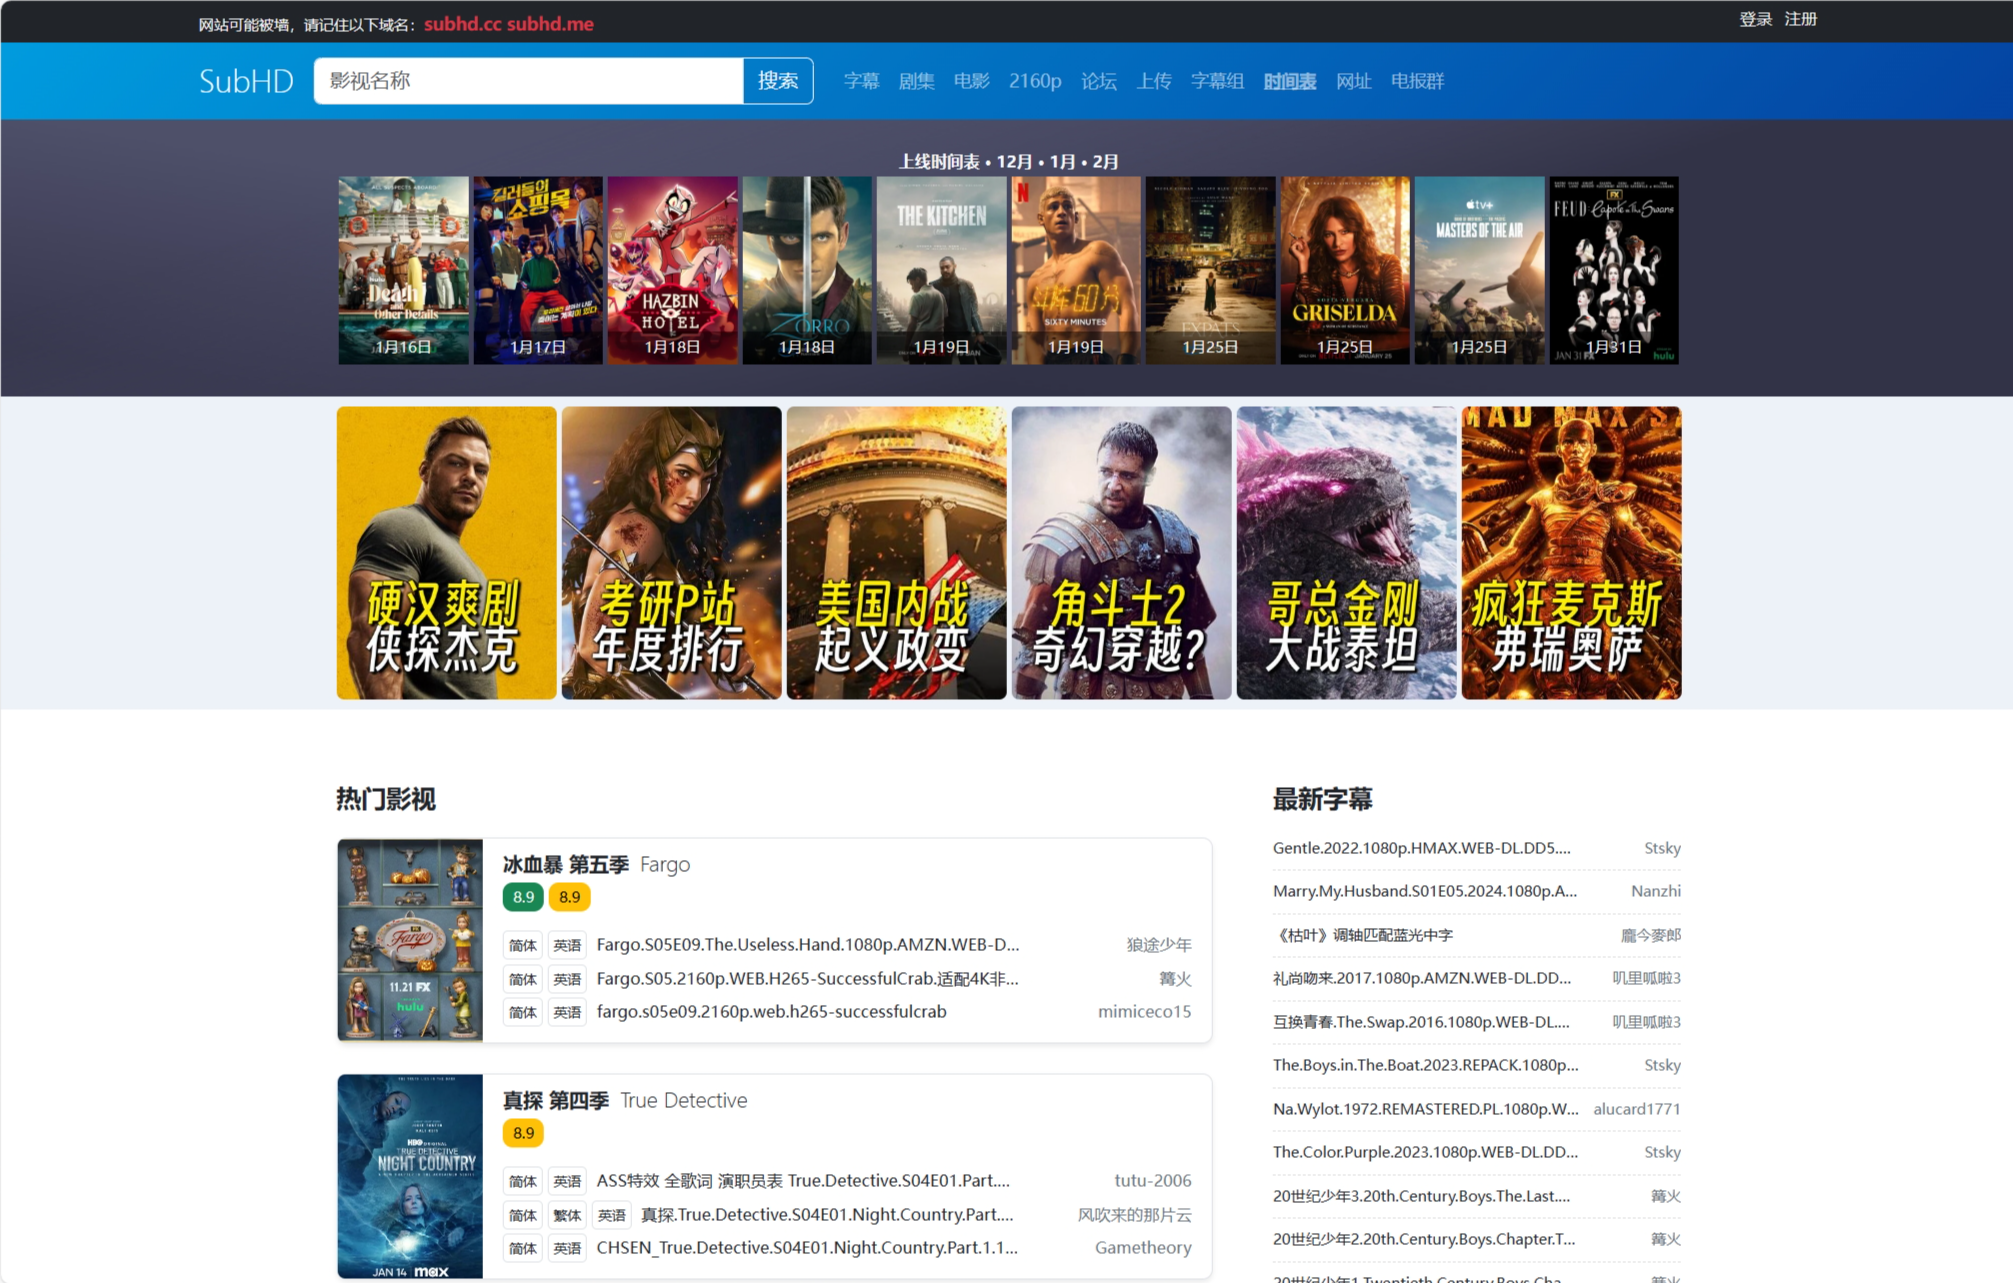
Task: Open the 电报群 nav item
Action: point(1417,81)
